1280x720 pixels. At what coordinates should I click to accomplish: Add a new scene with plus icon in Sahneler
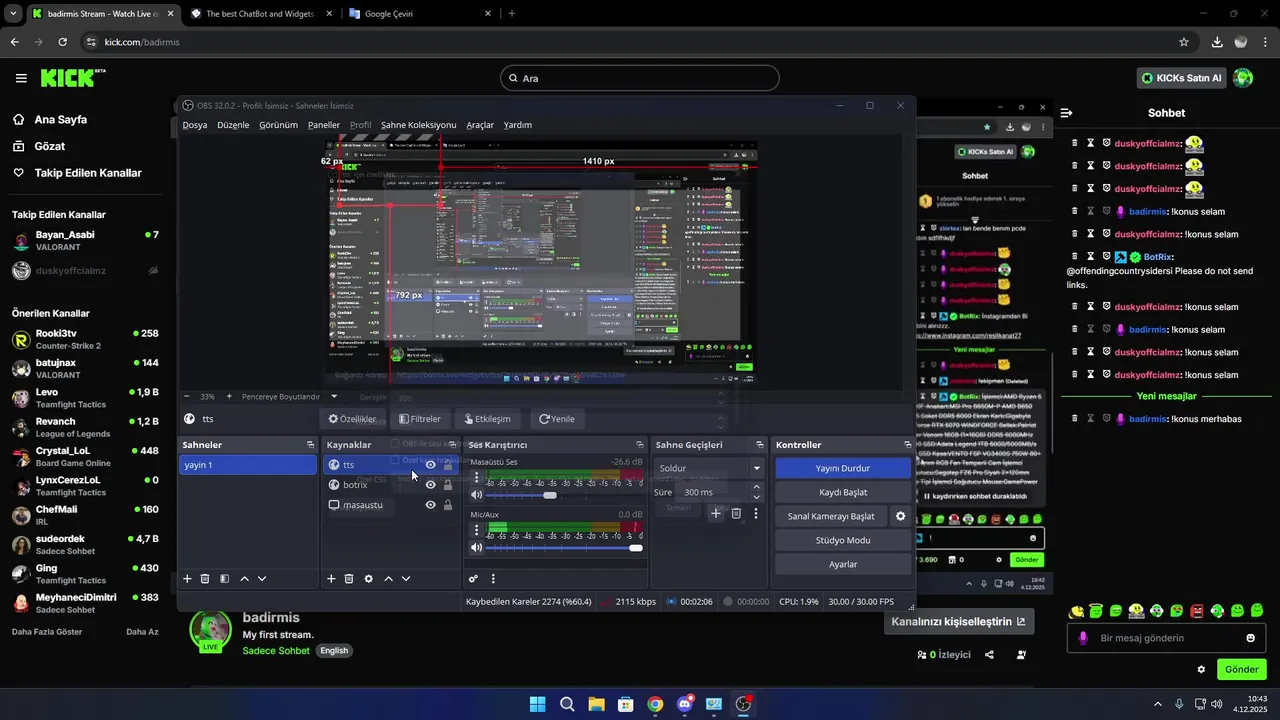click(187, 579)
